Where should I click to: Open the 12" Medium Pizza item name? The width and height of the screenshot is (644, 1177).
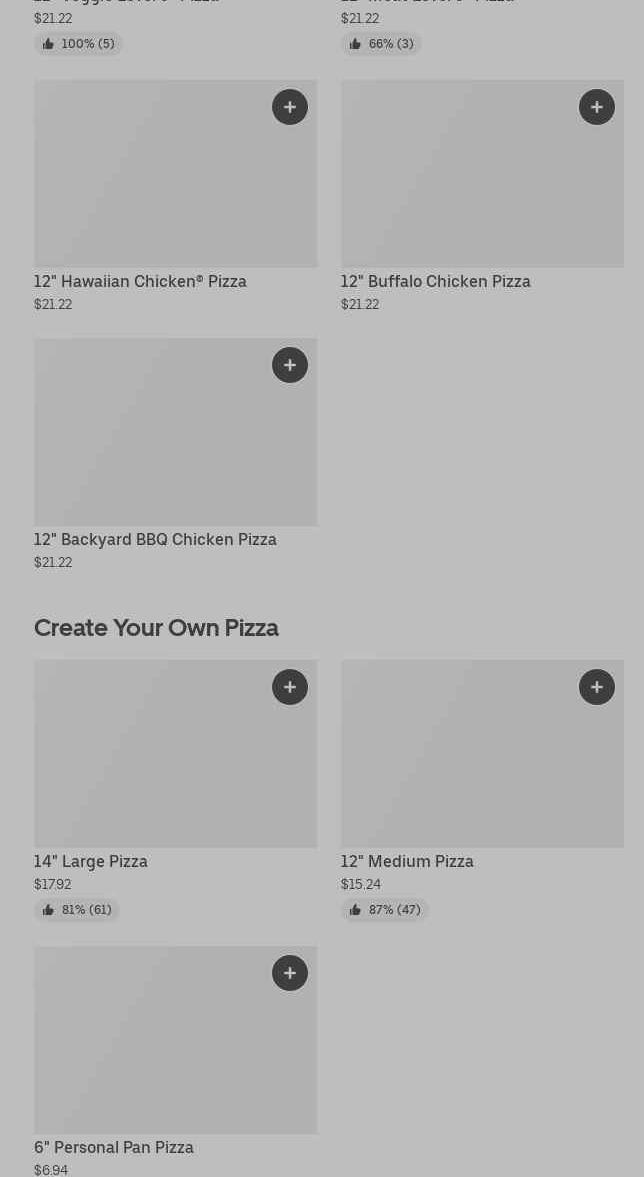coord(407,861)
